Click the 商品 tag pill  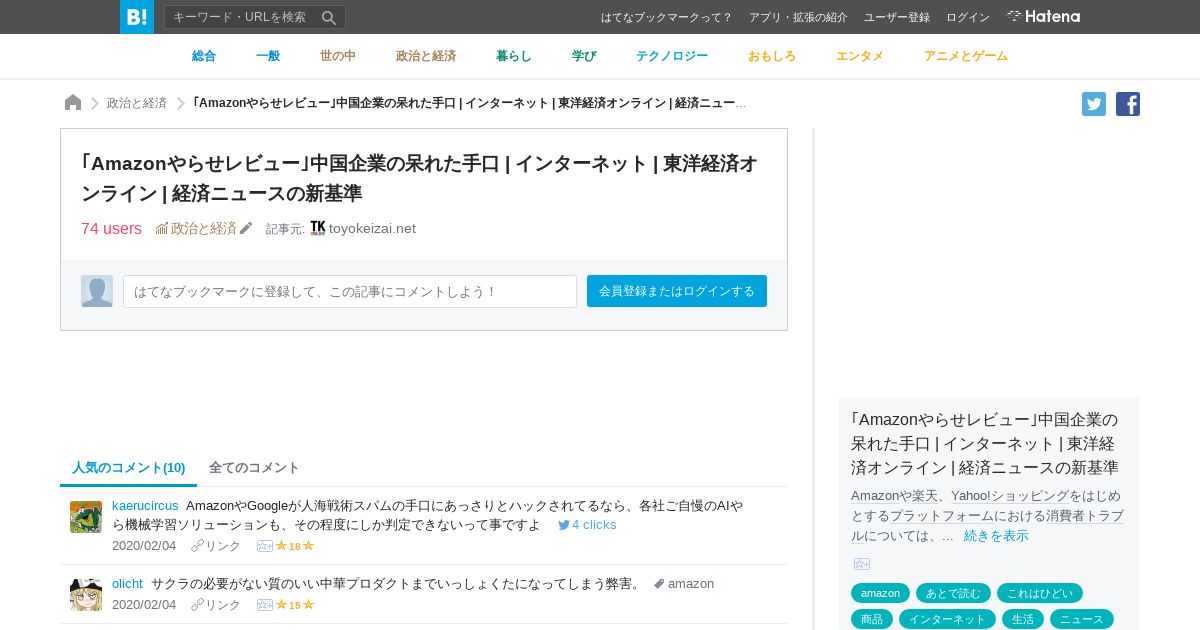click(x=872, y=619)
